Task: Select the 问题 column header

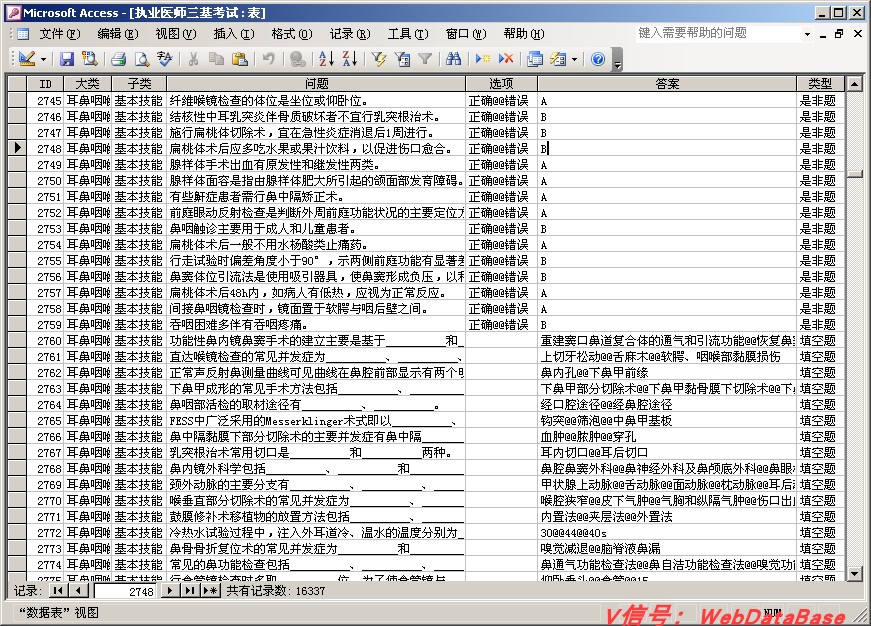Action: pos(316,83)
